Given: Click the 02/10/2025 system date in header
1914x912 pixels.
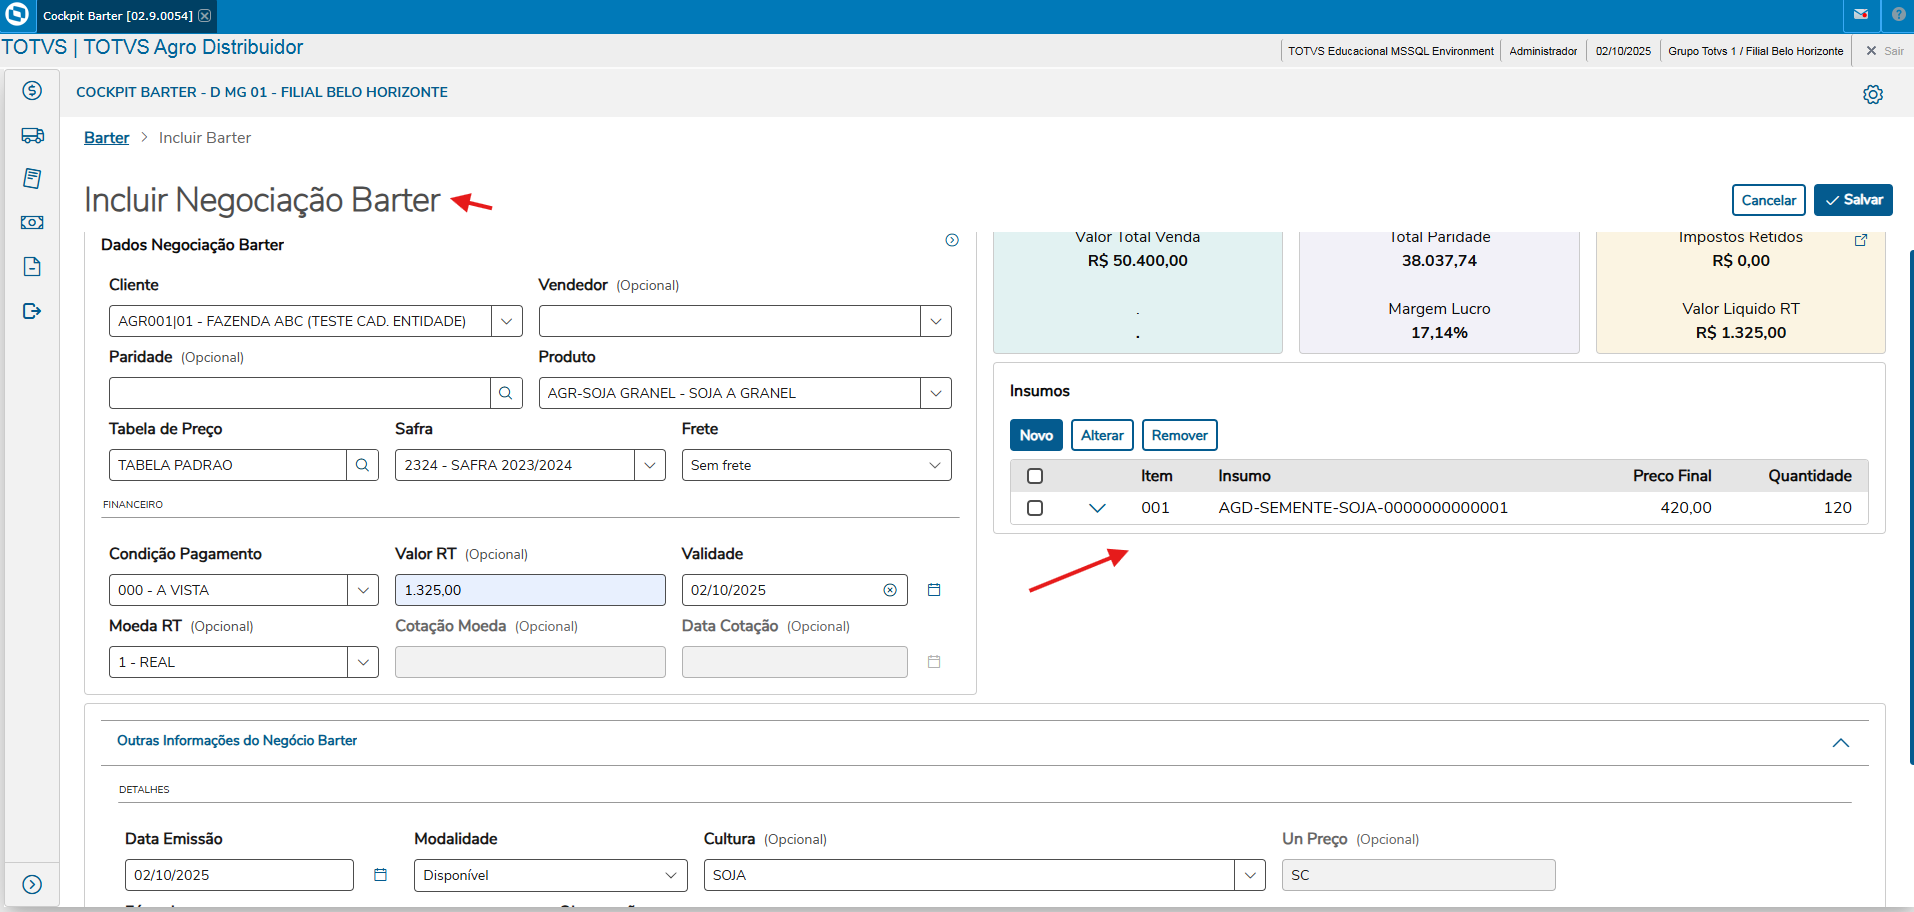Looking at the screenshot, I should [x=1623, y=51].
